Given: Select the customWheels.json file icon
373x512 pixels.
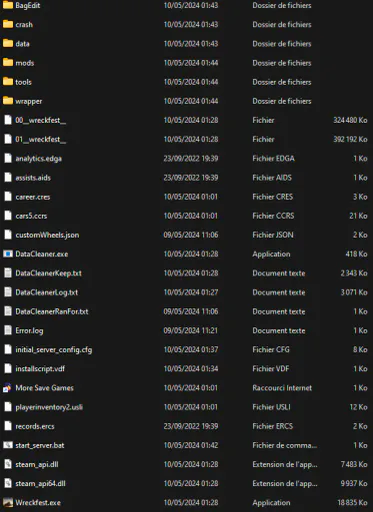Looking at the screenshot, I should pyautogui.click(x=8, y=235).
